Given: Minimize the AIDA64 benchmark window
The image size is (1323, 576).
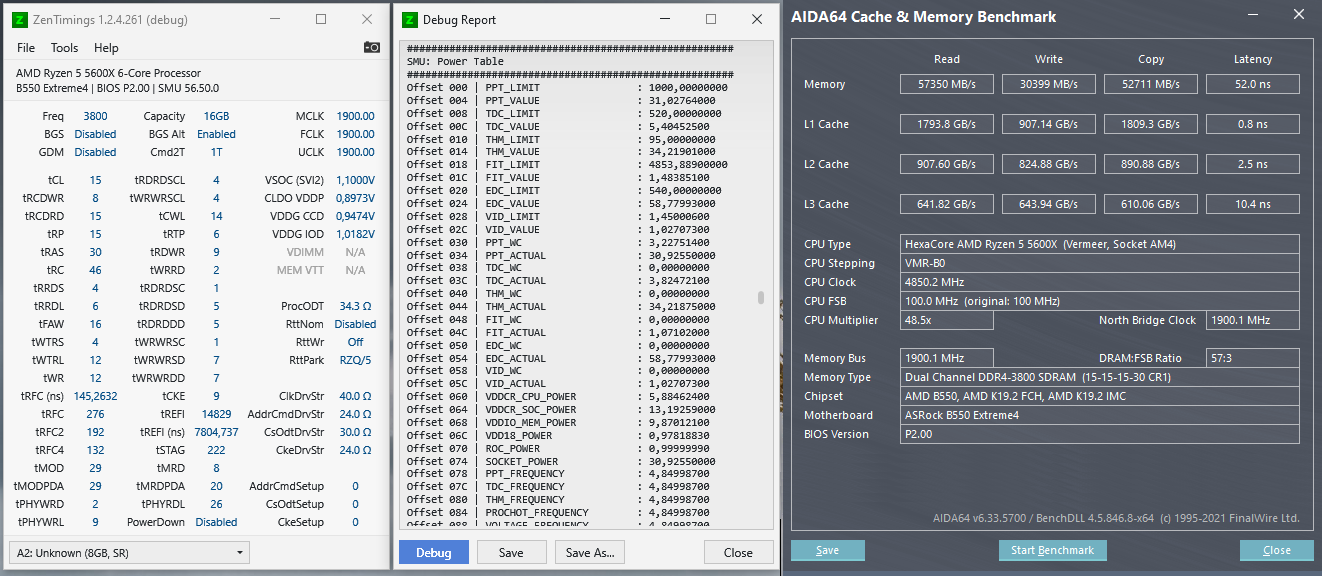Looking at the screenshot, I should (x=1254, y=15).
